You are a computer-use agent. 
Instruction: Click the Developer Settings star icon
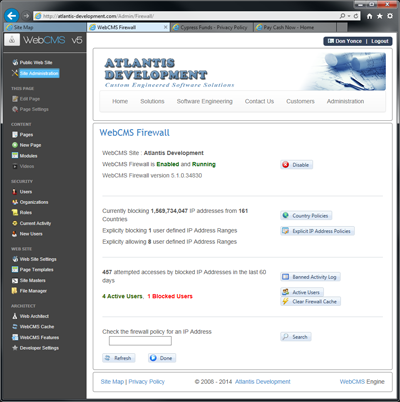pyautogui.click(x=15, y=348)
